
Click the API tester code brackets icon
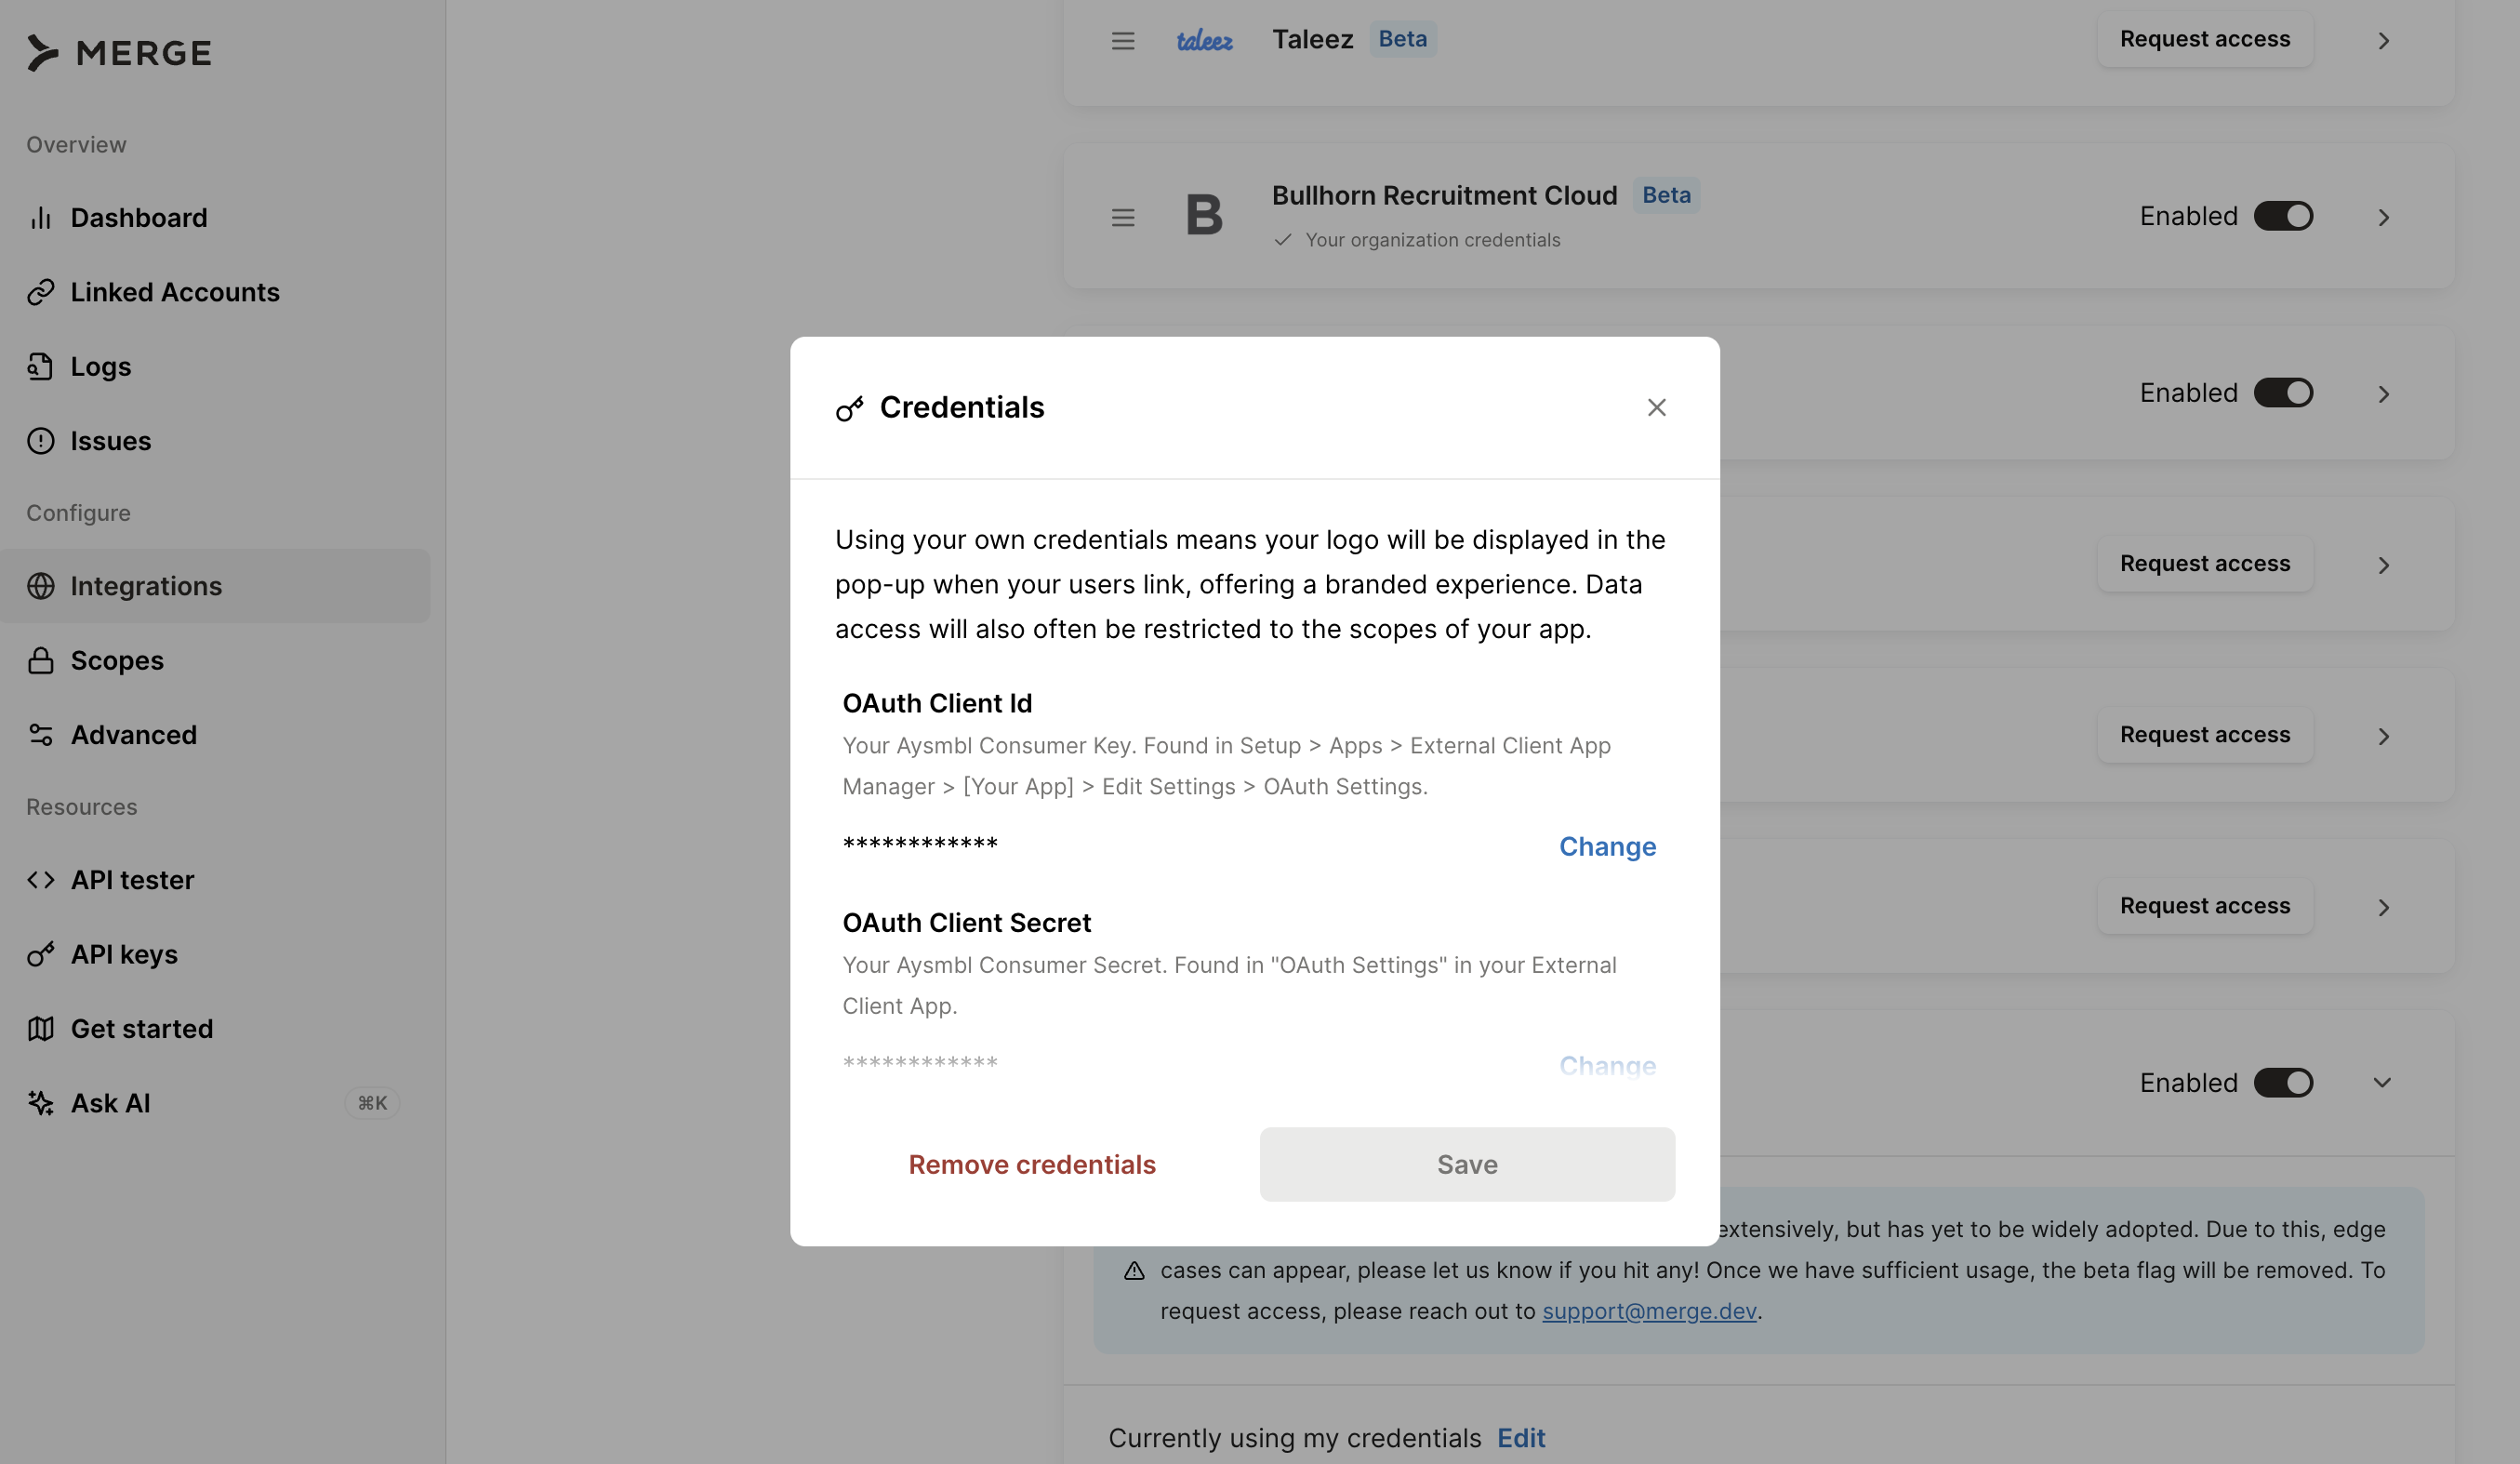40,880
